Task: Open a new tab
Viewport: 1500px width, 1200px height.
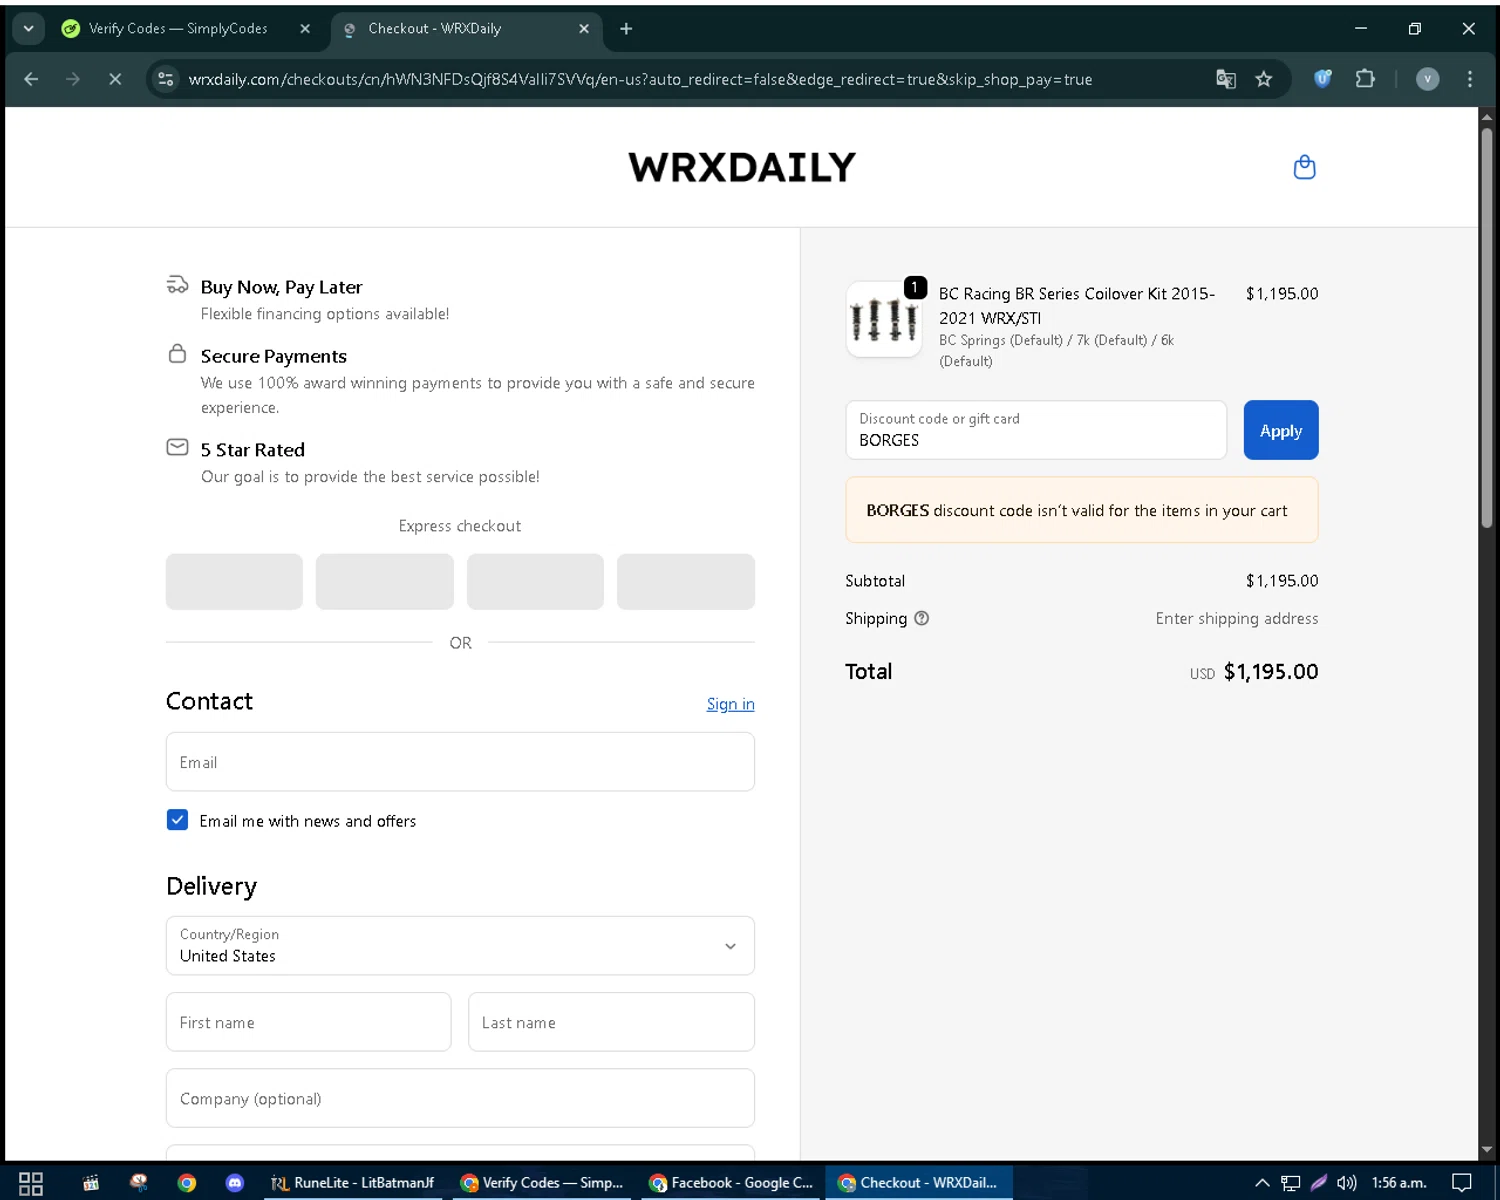Action: pyautogui.click(x=626, y=29)
